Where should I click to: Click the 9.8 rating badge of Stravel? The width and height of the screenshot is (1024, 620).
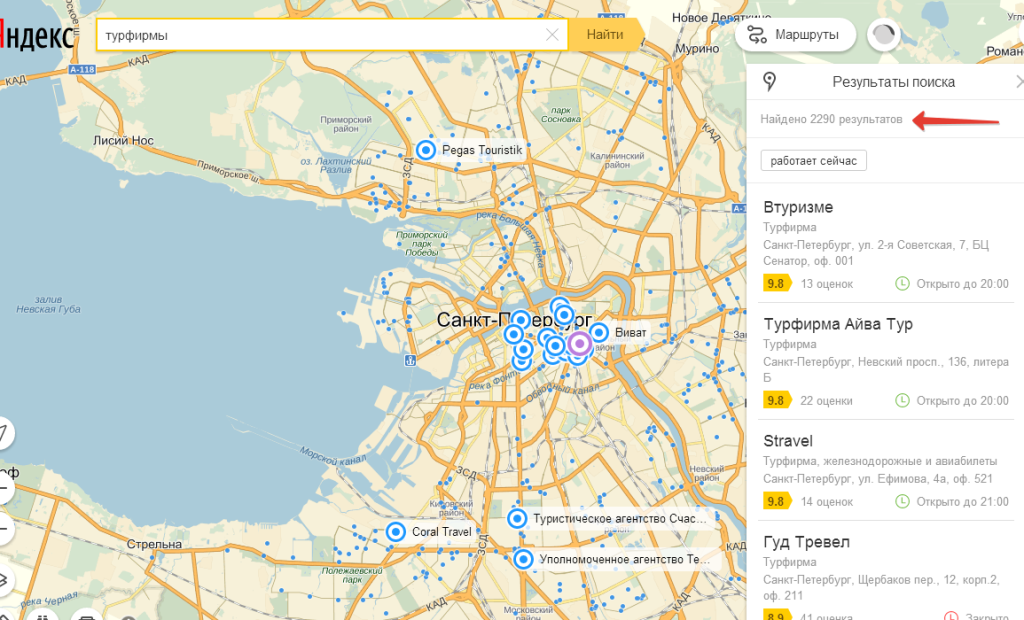pyautogui.click(x=776, y=502)
